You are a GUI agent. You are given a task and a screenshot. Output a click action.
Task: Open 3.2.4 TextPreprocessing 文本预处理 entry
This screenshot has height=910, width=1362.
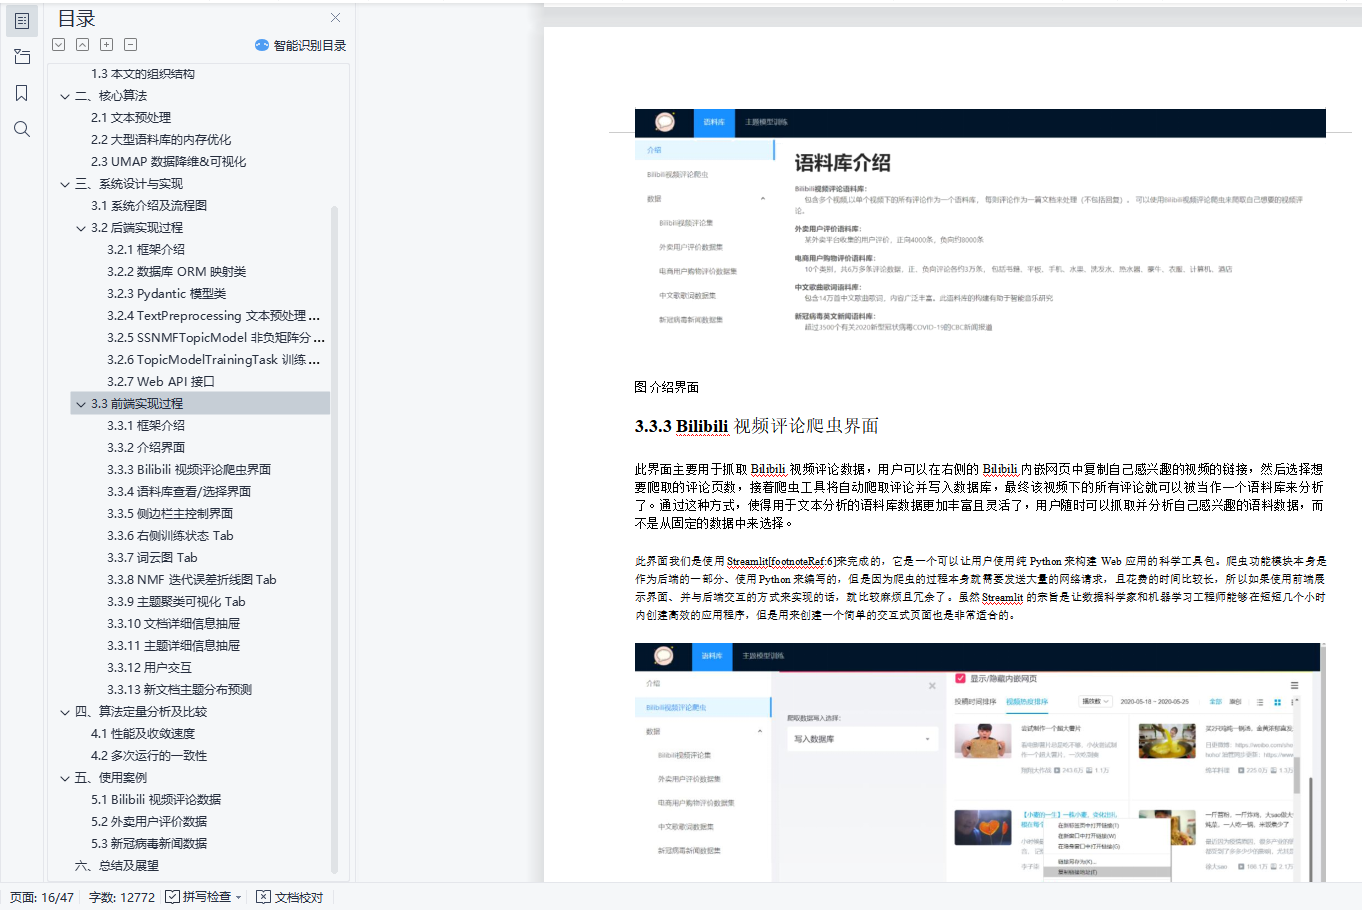click(214, 316)
